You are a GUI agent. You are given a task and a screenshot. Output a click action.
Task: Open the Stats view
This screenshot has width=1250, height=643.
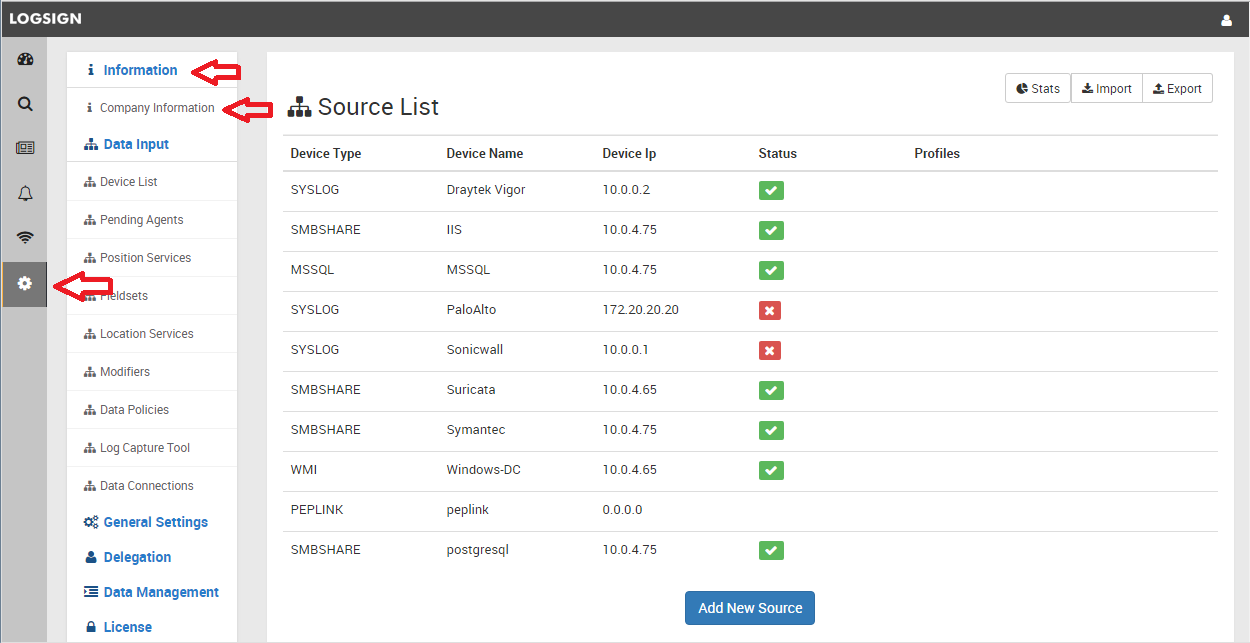(1038, 88)
